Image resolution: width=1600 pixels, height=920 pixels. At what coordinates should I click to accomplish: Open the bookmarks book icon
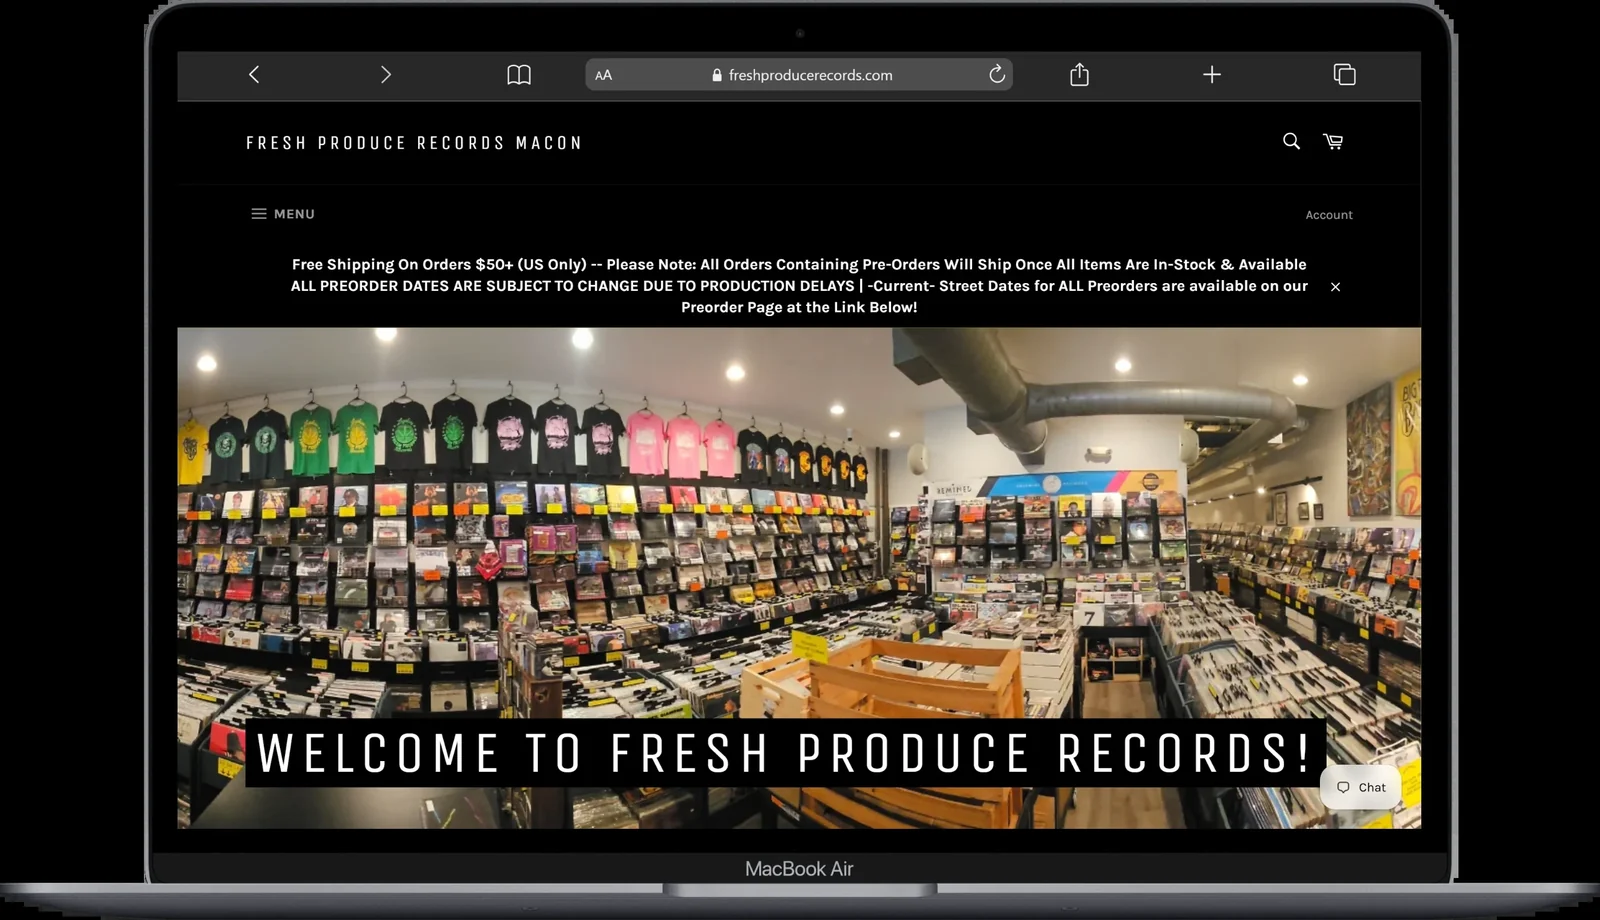(x=519, y=75)
